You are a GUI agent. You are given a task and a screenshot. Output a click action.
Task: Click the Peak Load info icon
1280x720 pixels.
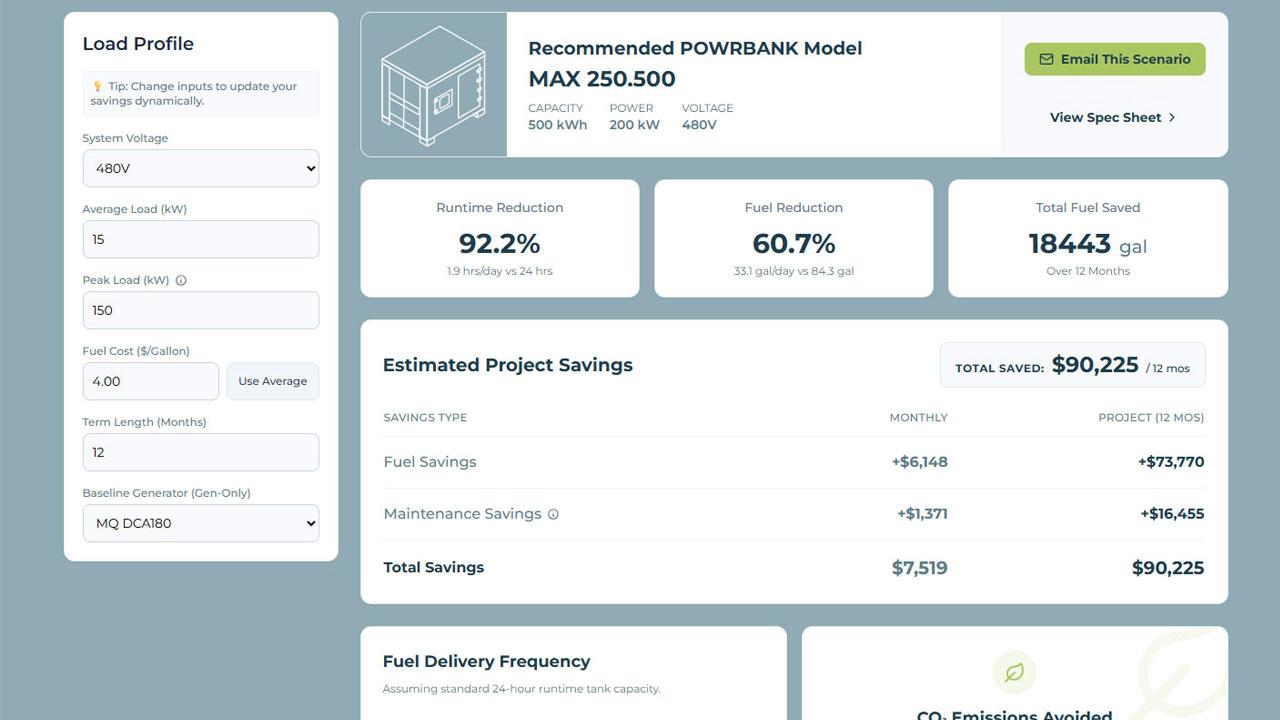click(181, 281)
